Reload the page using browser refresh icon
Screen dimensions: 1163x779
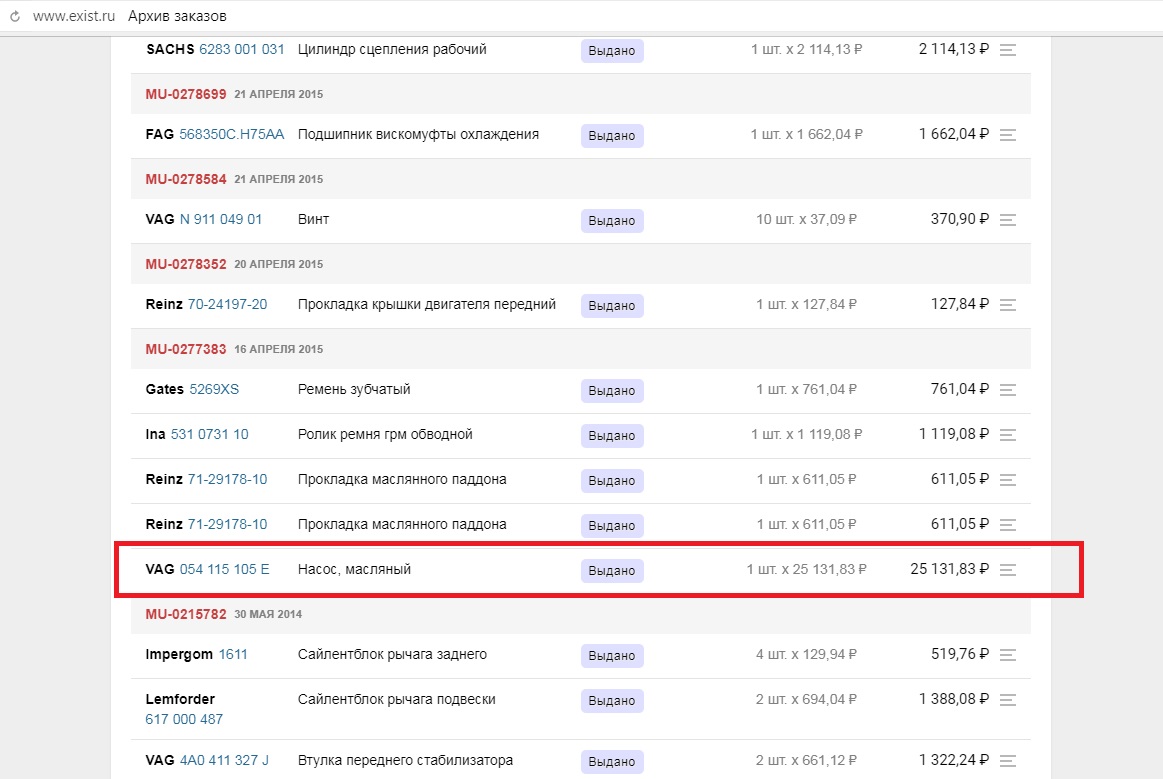pyautogui.click(x=15, y=17)
